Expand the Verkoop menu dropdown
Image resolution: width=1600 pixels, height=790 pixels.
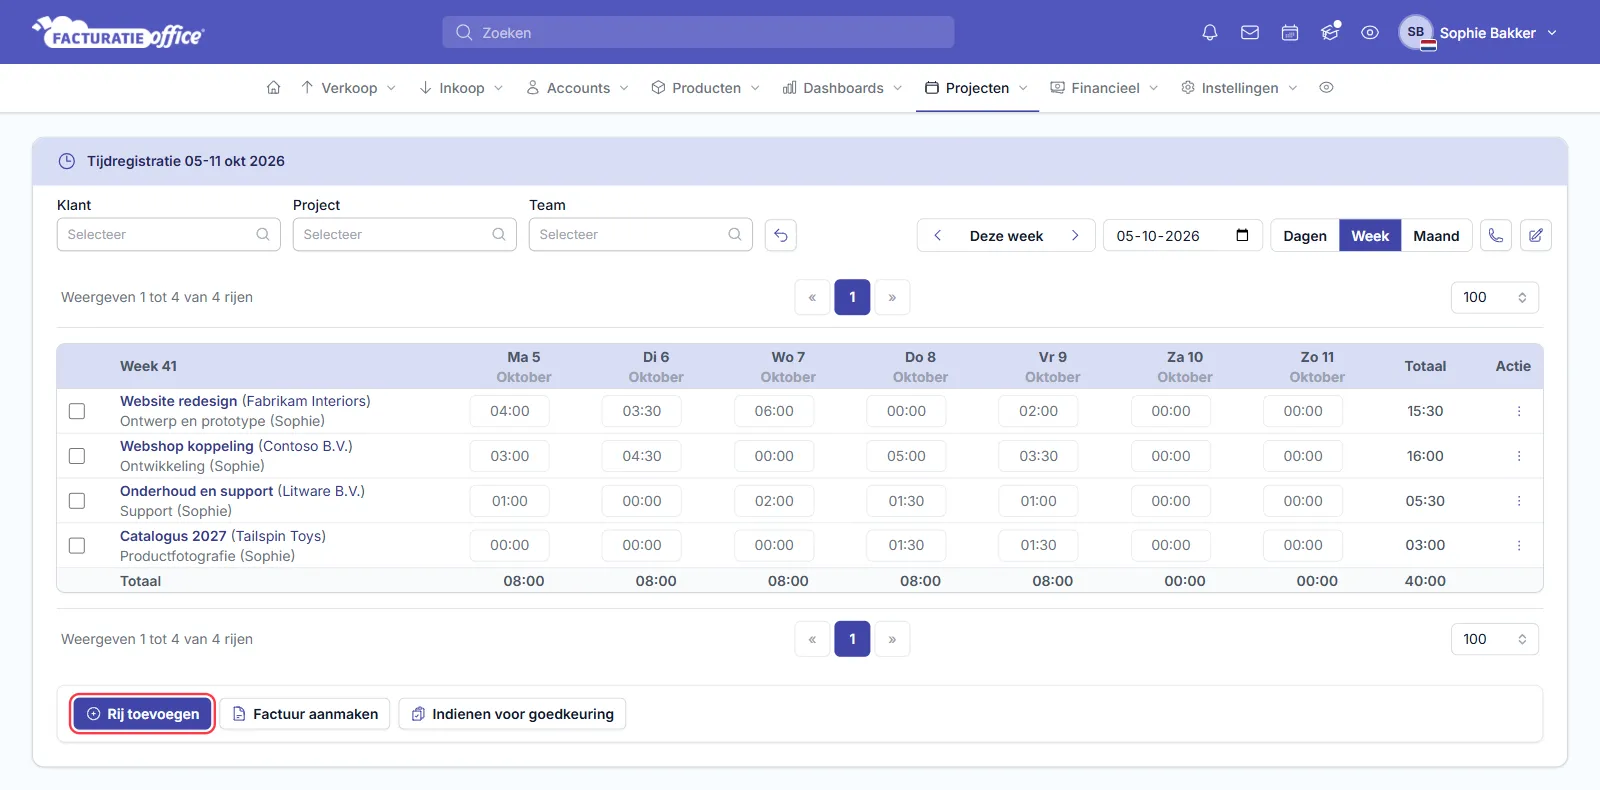pyautogui.click(x=348, y=88)
